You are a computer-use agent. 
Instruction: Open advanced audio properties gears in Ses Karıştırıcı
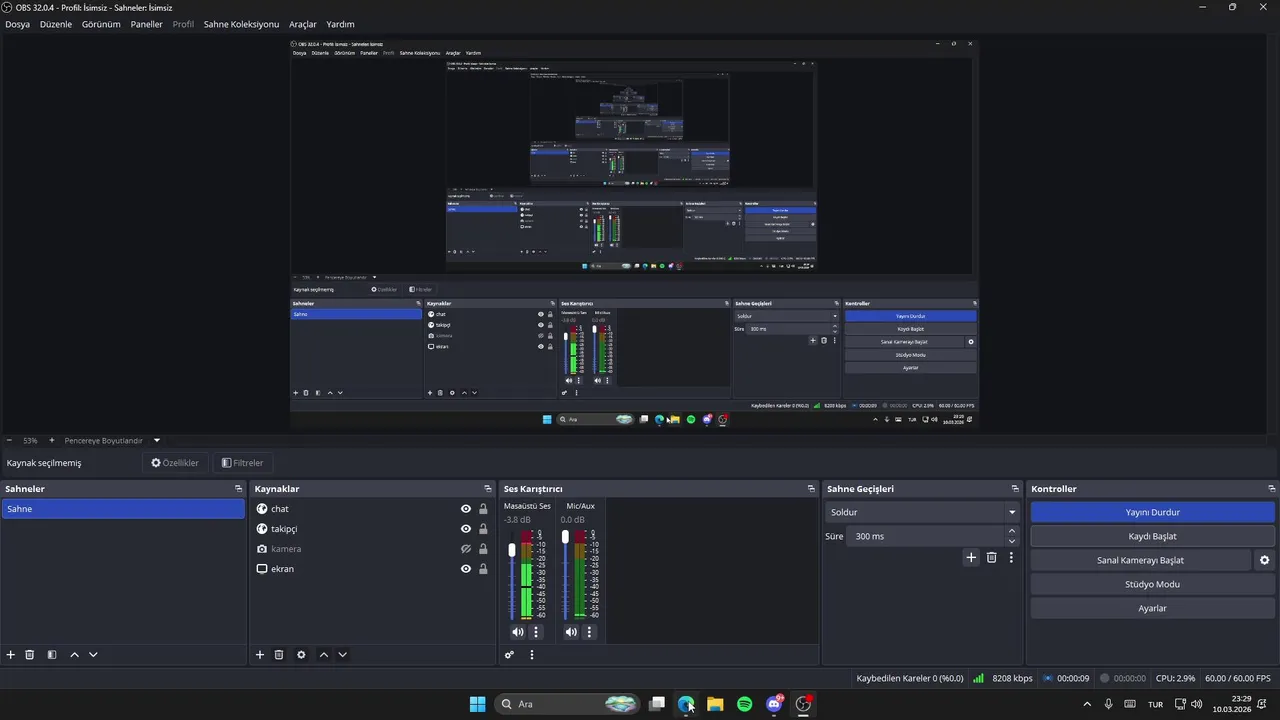coord(509,655)
